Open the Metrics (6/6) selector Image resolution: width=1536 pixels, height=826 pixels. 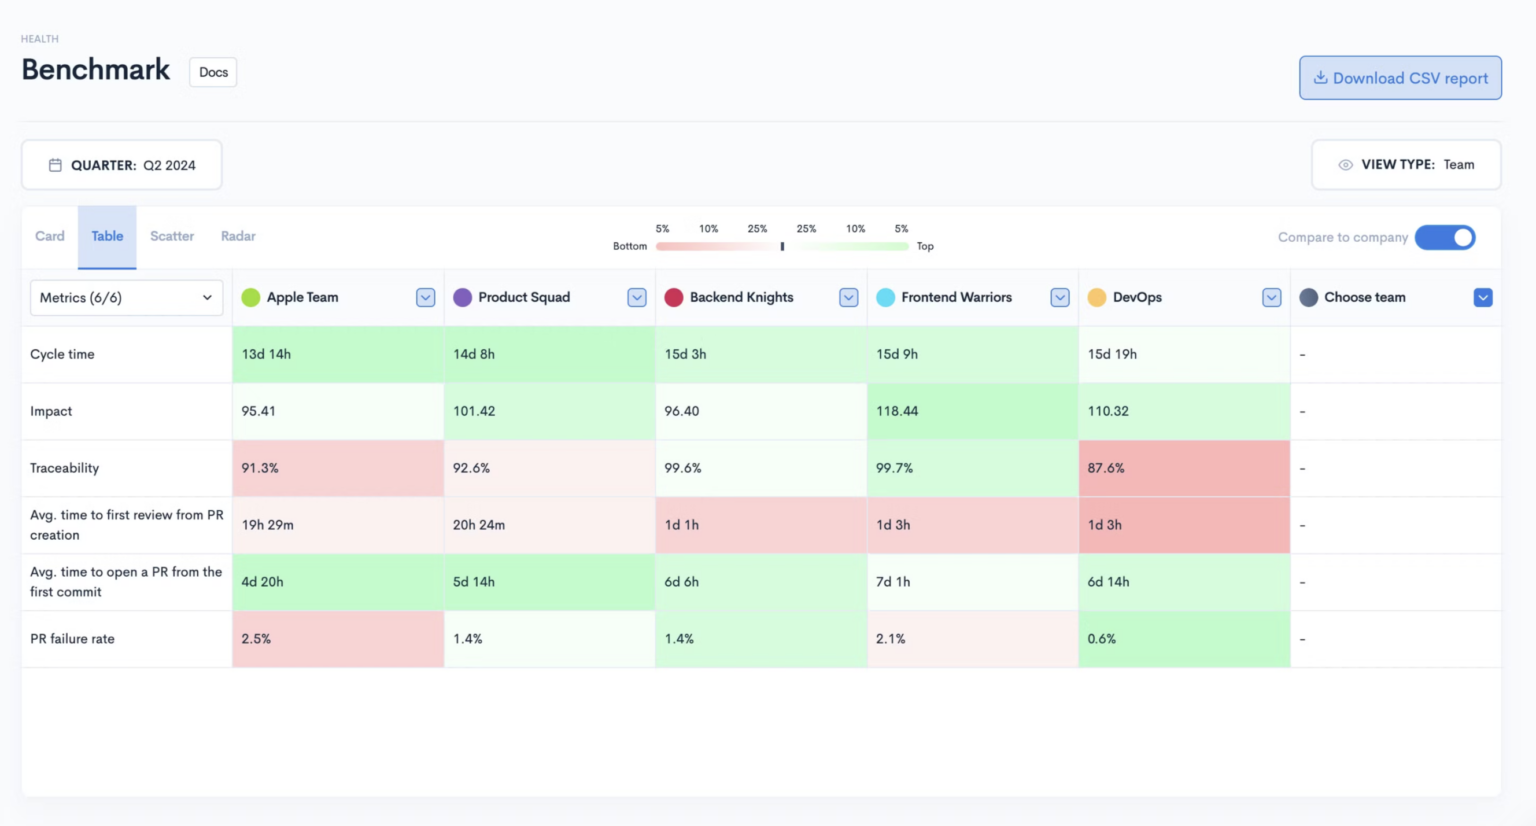point(126,297)
